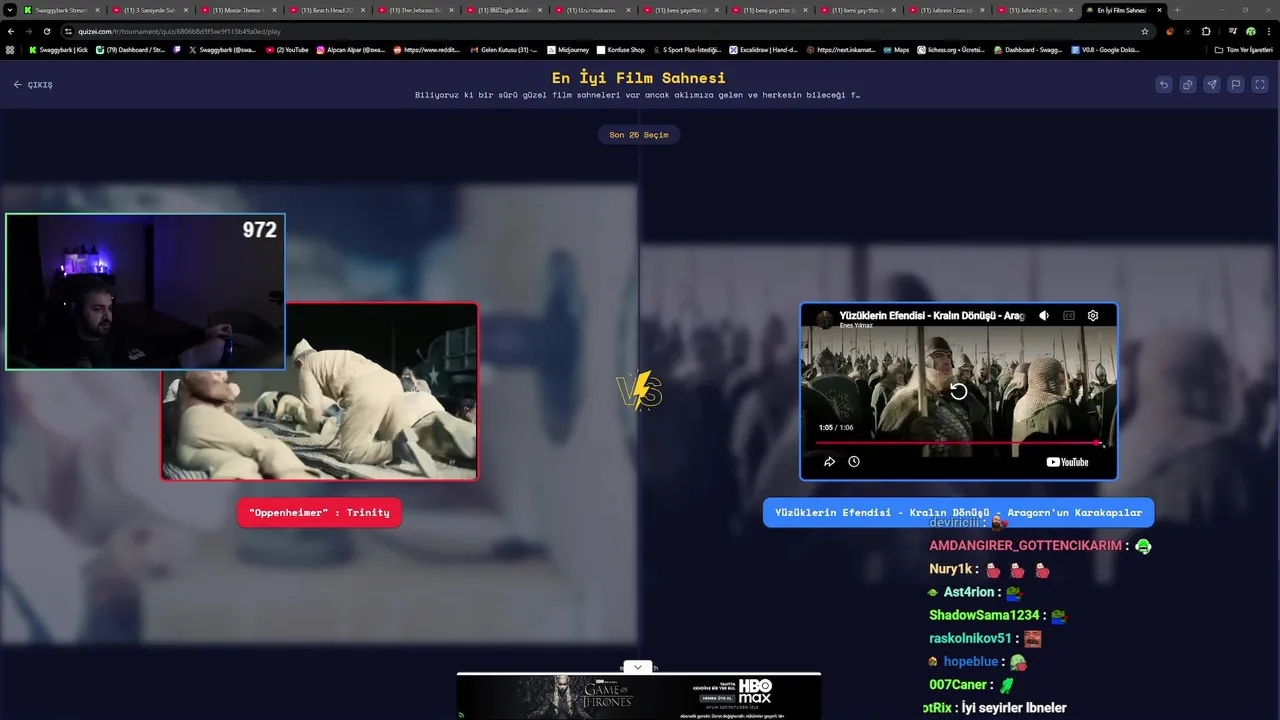The image size is (1280, 720).
Task: Enter fullscreen with the quiz fullscreen icon
Action: pos(1260,85)
